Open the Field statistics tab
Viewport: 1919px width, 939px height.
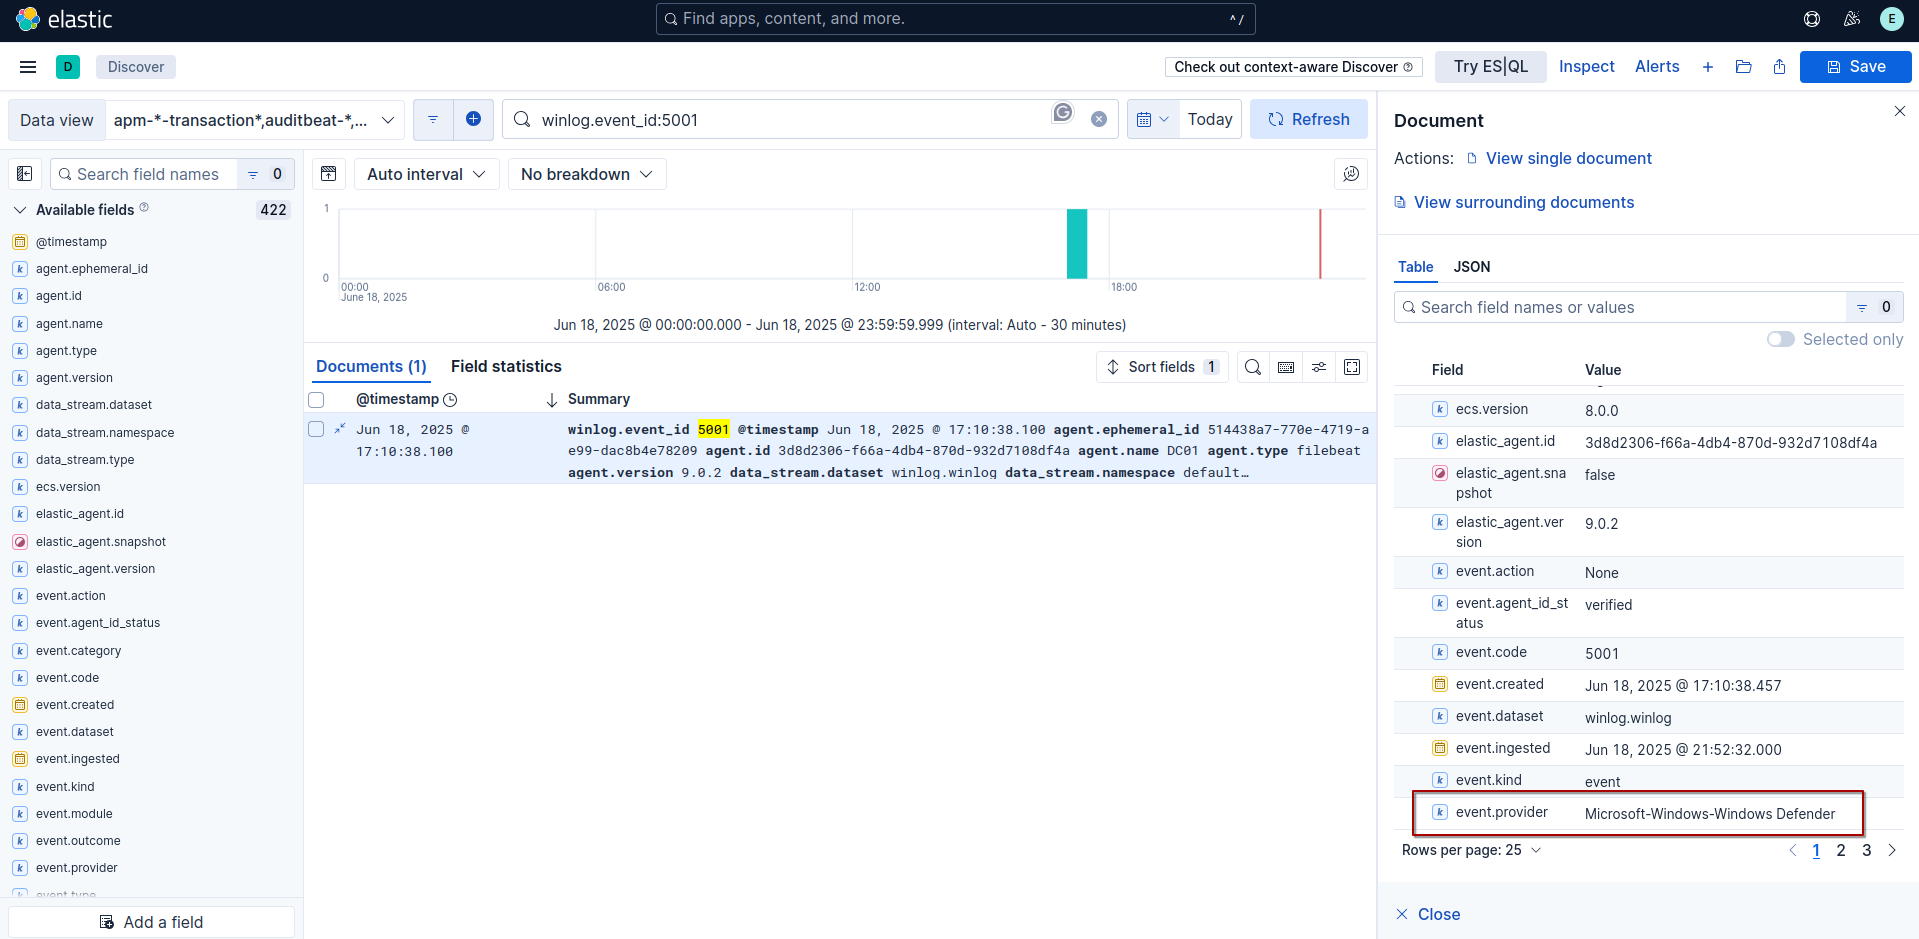point(506,367)
